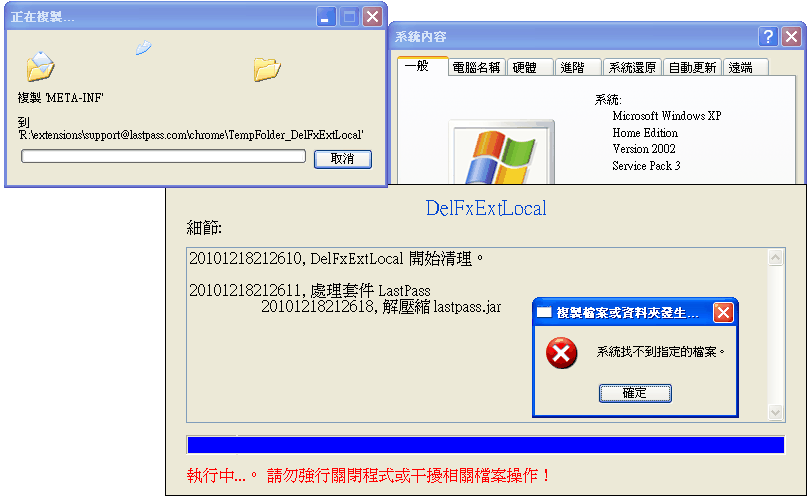Cancel the copy with 取消 button
Image resolution: width=810 pixels, height=498 pixels.
click(342, 159)
